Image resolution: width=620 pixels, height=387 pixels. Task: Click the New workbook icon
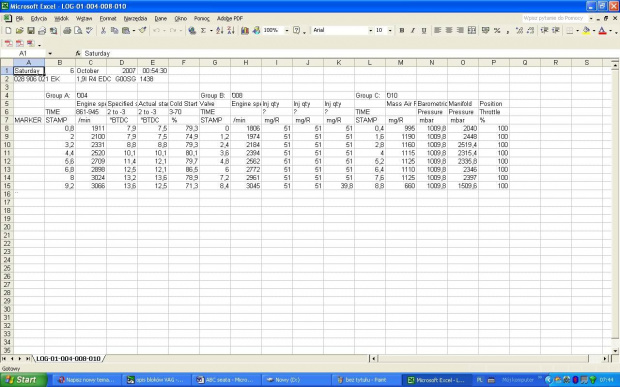click(x=8, y=30)
